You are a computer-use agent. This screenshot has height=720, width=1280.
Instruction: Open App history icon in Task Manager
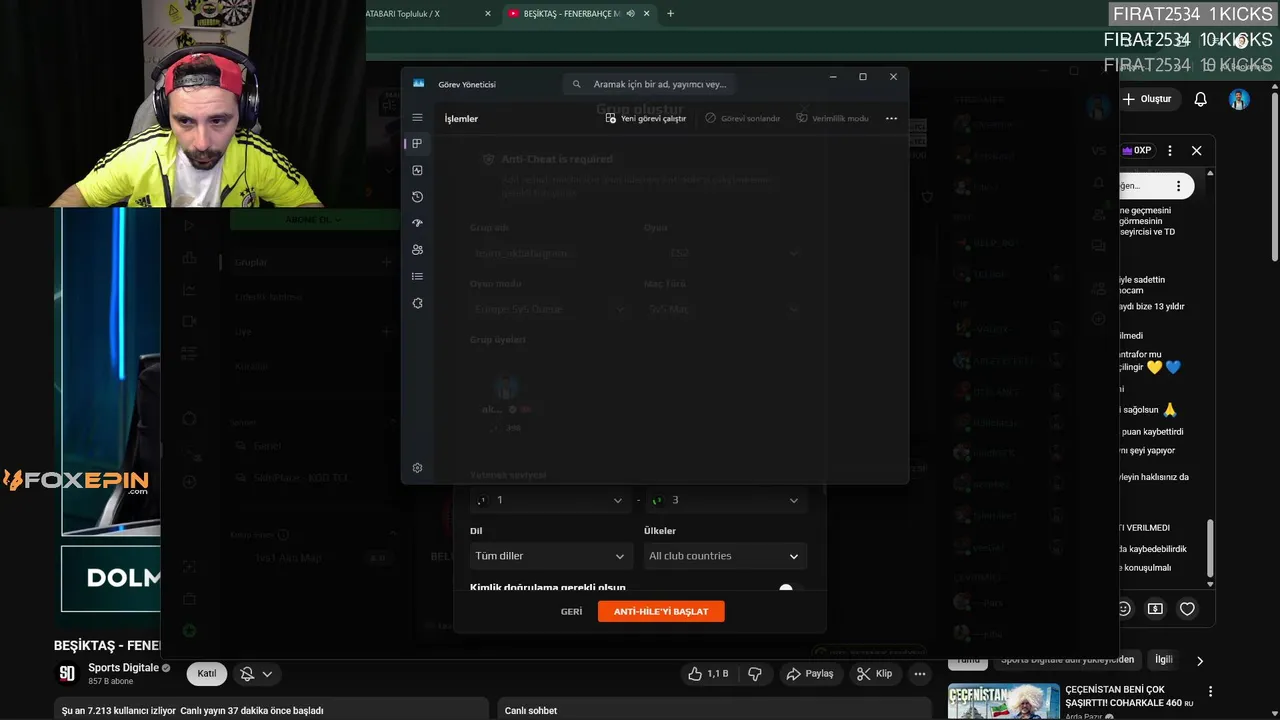pyautogui.click(x=418, y=197)
